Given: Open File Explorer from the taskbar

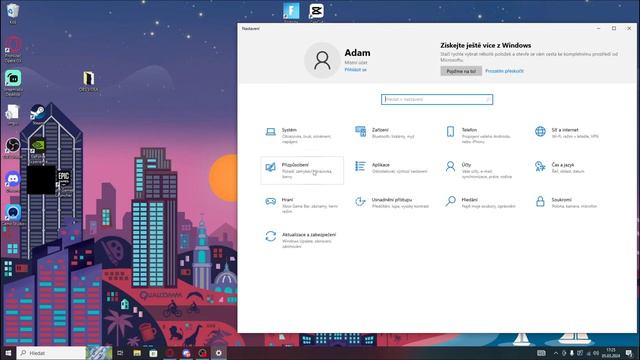Looking at the screenshot, I should coord(137,353).
